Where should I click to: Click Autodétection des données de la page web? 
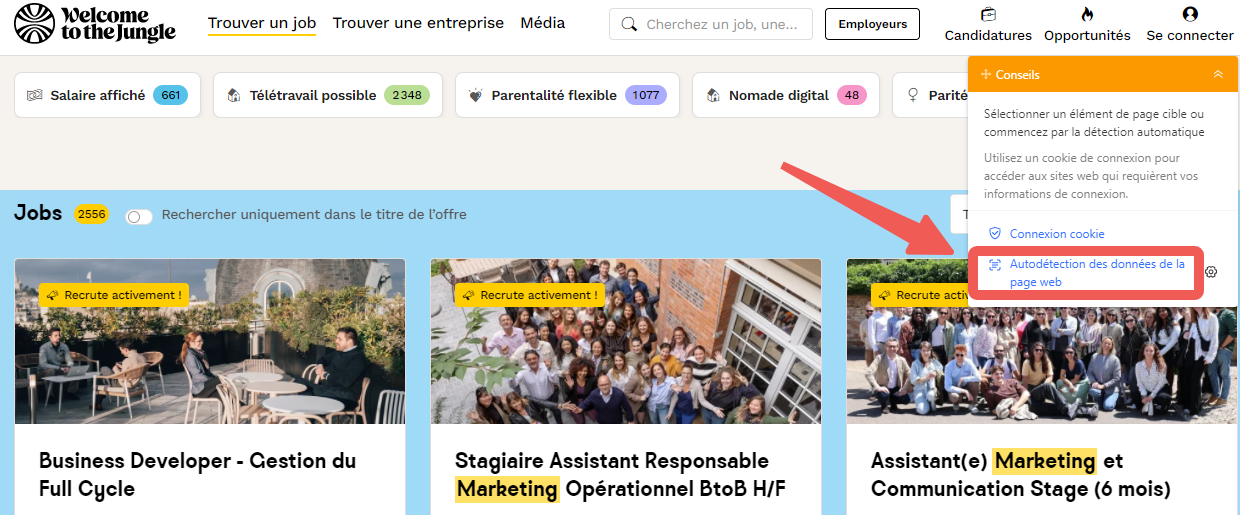(x=1097, y=273)
